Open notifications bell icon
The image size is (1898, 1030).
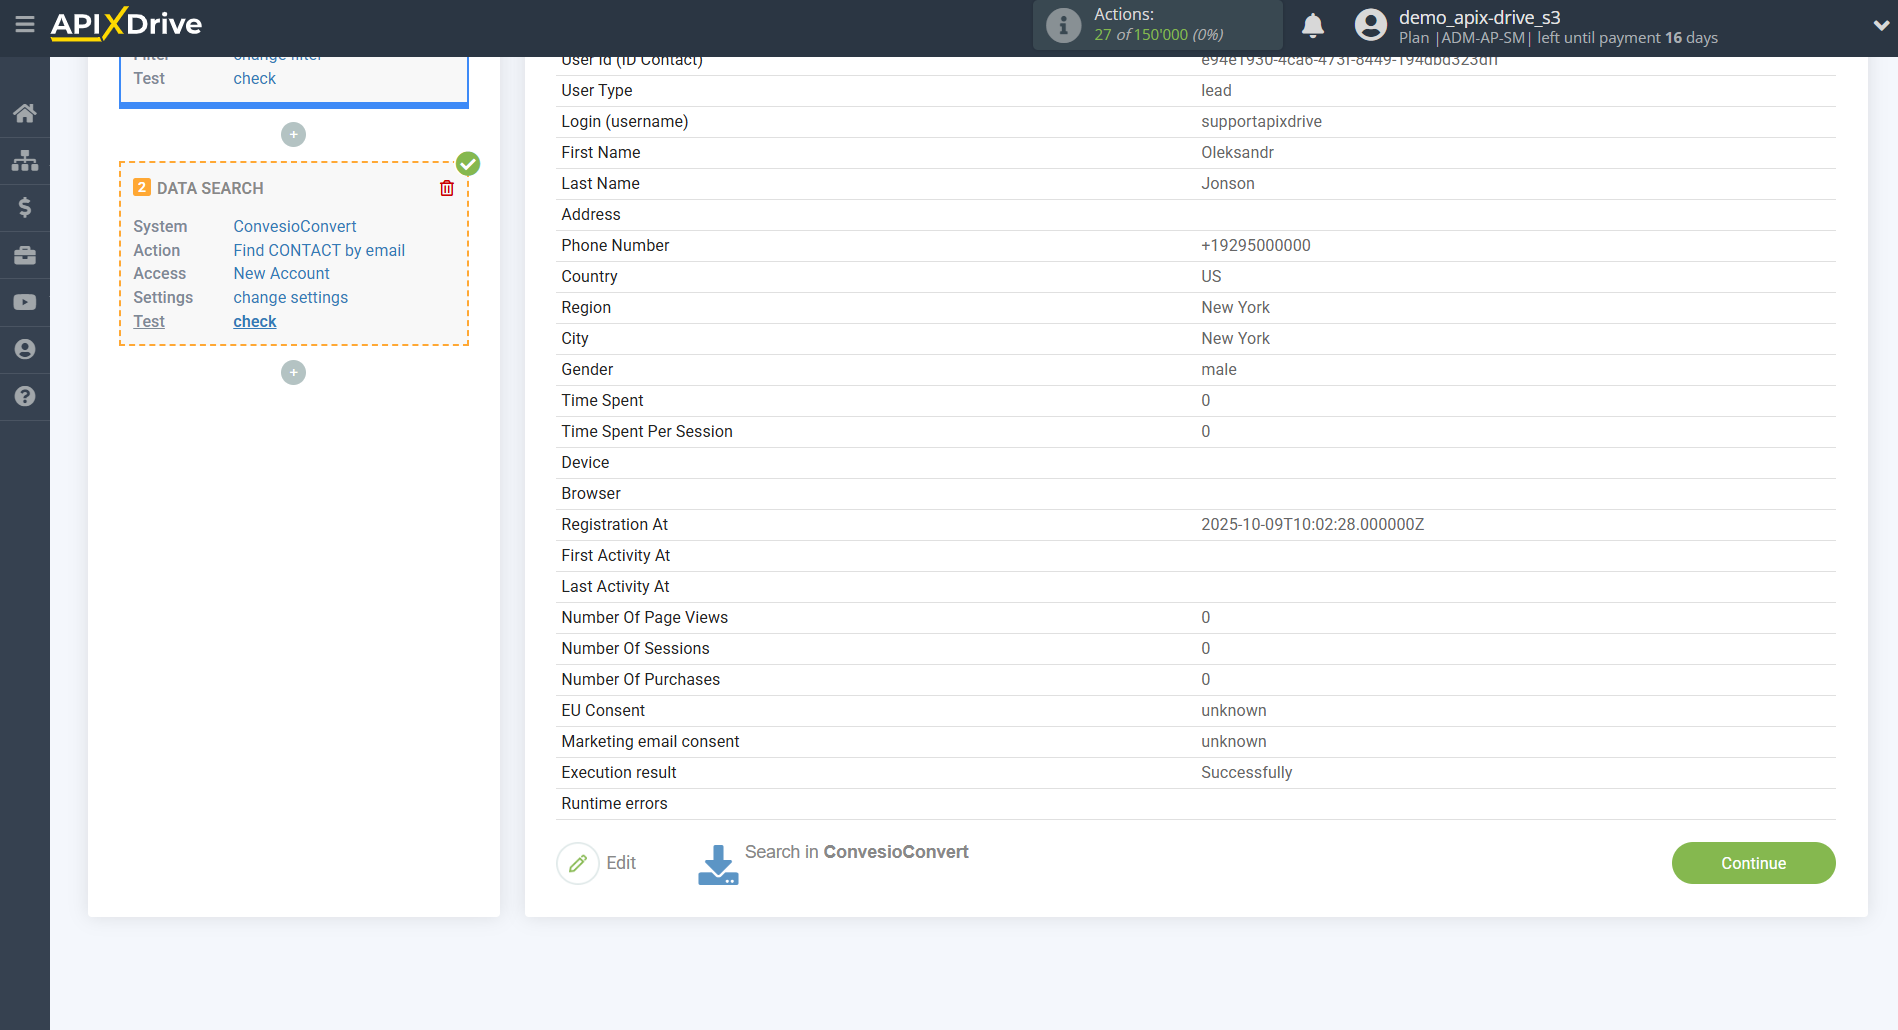1313,26
